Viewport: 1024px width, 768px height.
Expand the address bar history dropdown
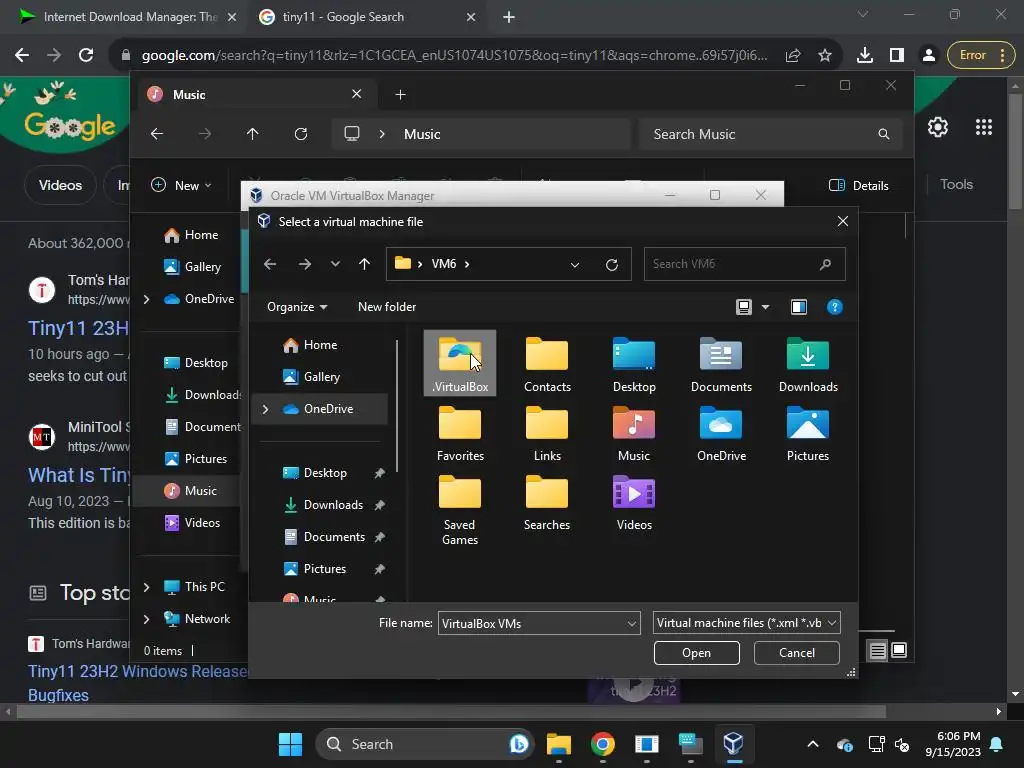tap(575, 264)
